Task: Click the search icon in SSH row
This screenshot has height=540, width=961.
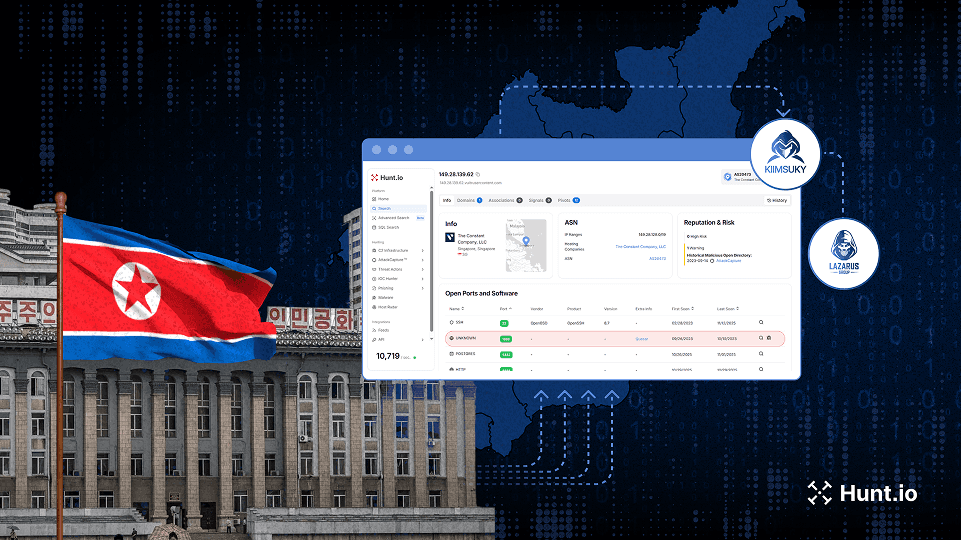Action: click(x=761, y=322)
